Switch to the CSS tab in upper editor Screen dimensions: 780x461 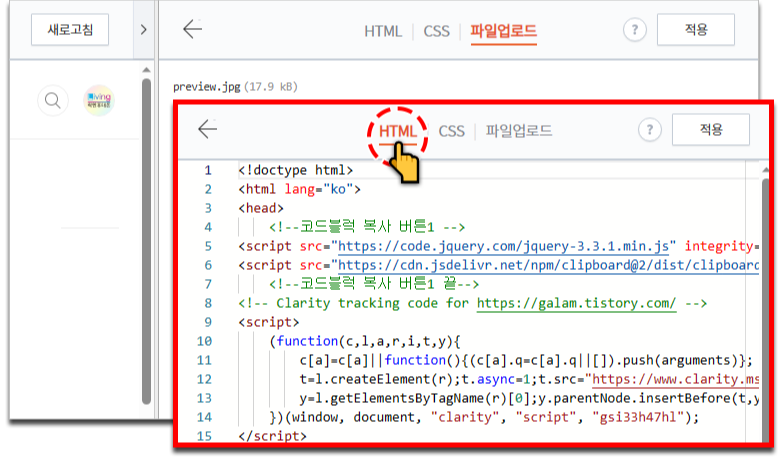click(x=436, y=31)
